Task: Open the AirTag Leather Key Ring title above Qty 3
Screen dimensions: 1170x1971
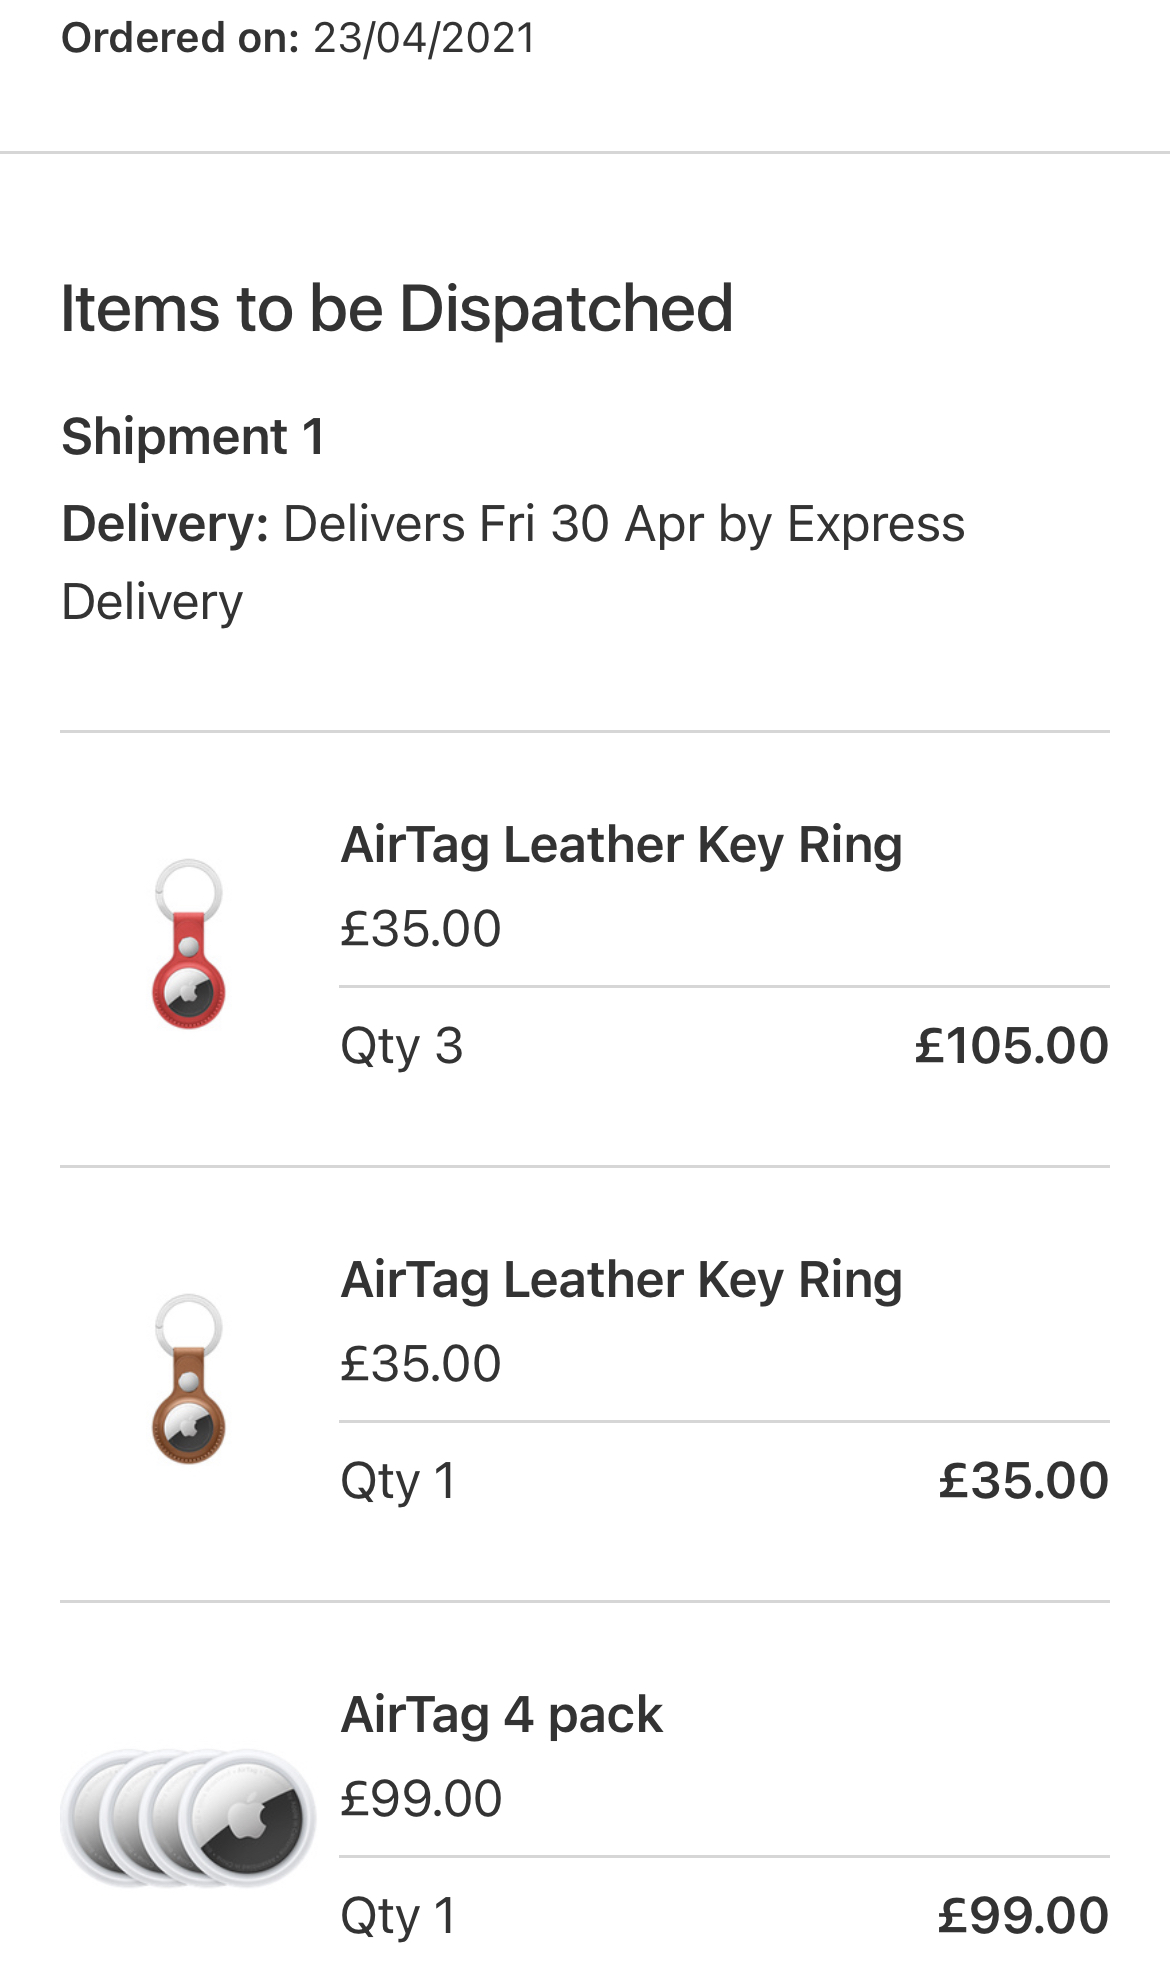Action: 621,845
